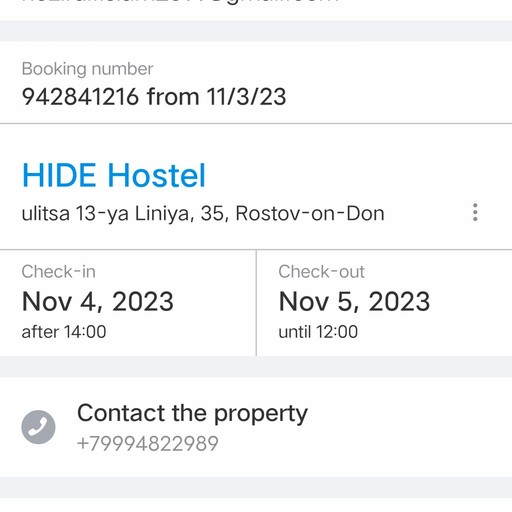The image size is (512, 512).
Task: Tap the word property in the contact row
Action: tap(261, 415)
